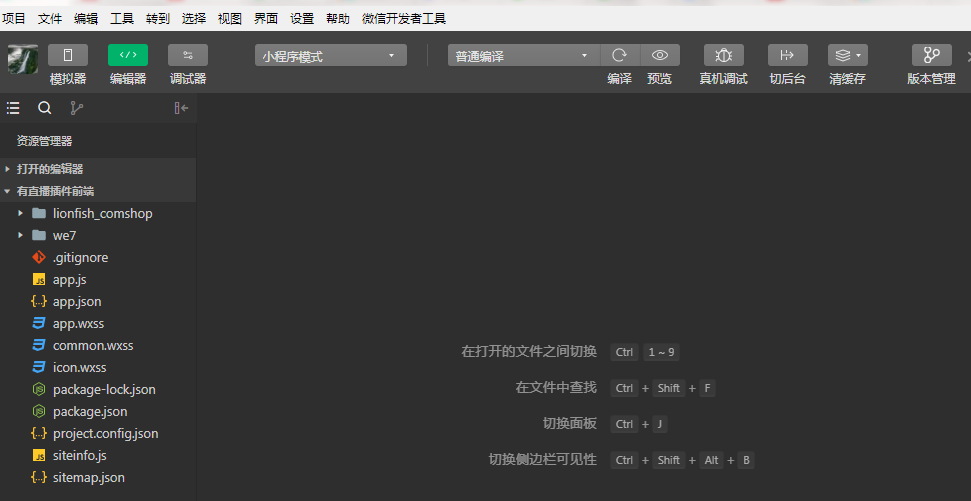Image resolution: width=971 pixels, height=501 pixels.
Task: Open the source control branch icon
Action: 77,108
